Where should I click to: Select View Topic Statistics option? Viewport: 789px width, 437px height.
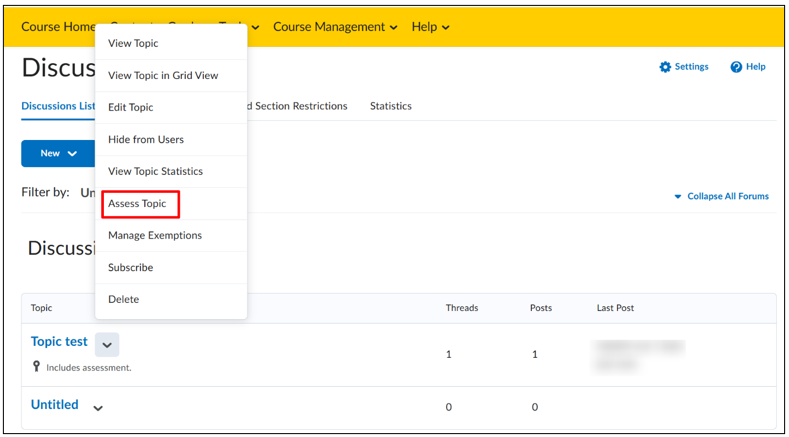click(x=155, y=171)
